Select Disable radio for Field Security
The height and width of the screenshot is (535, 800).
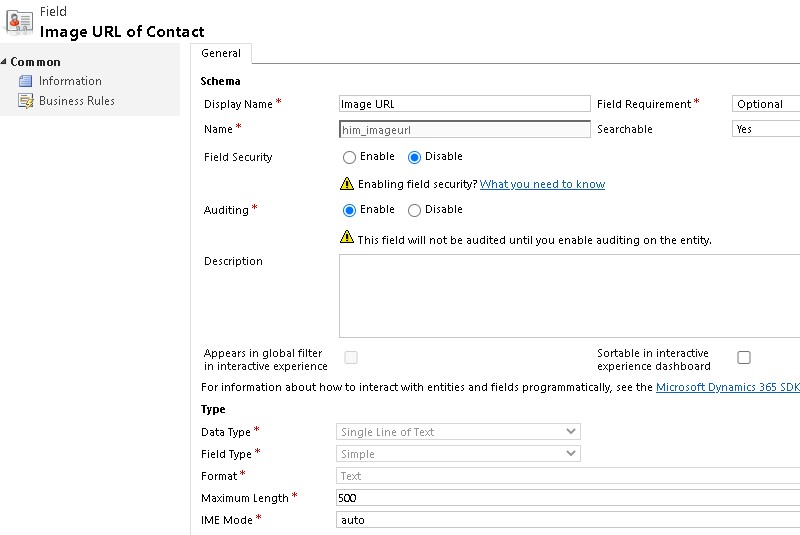414,157
